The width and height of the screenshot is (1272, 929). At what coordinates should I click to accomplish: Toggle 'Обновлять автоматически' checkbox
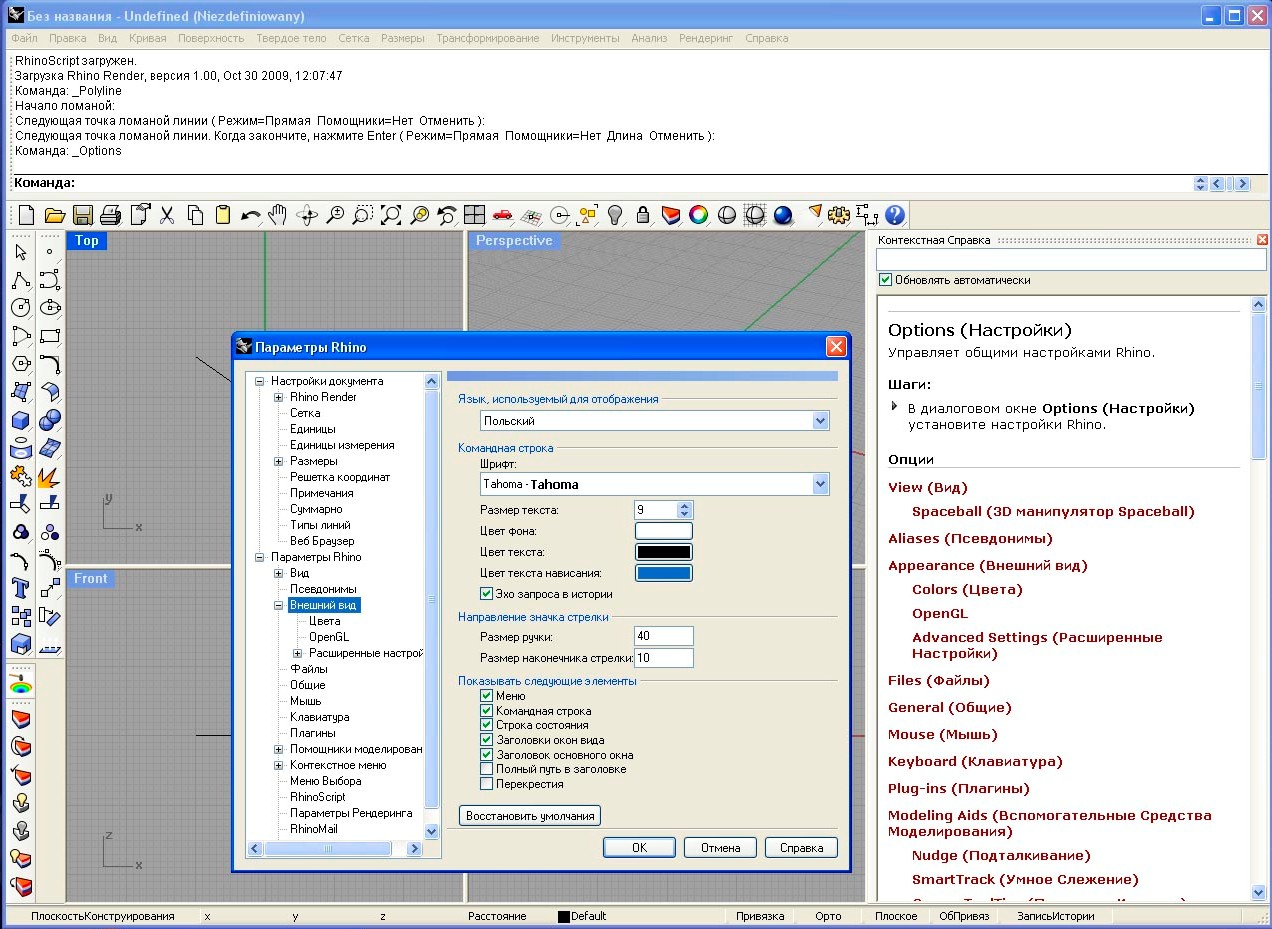click(885, 280)
